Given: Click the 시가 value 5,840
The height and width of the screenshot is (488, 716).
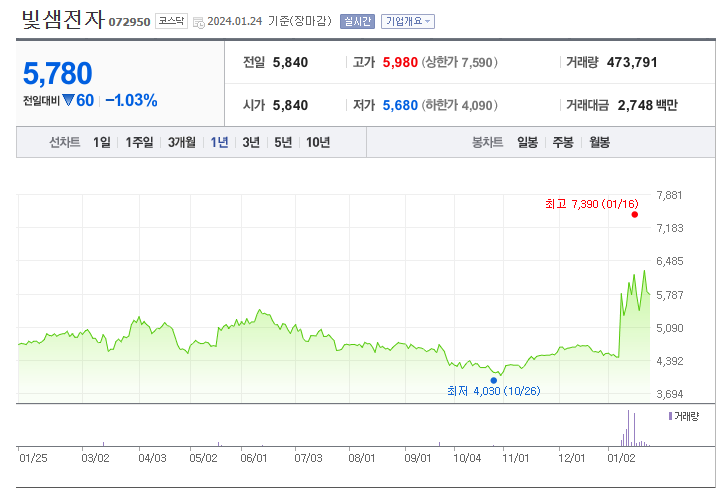Looking at the screenshot, I should point(290,105).
